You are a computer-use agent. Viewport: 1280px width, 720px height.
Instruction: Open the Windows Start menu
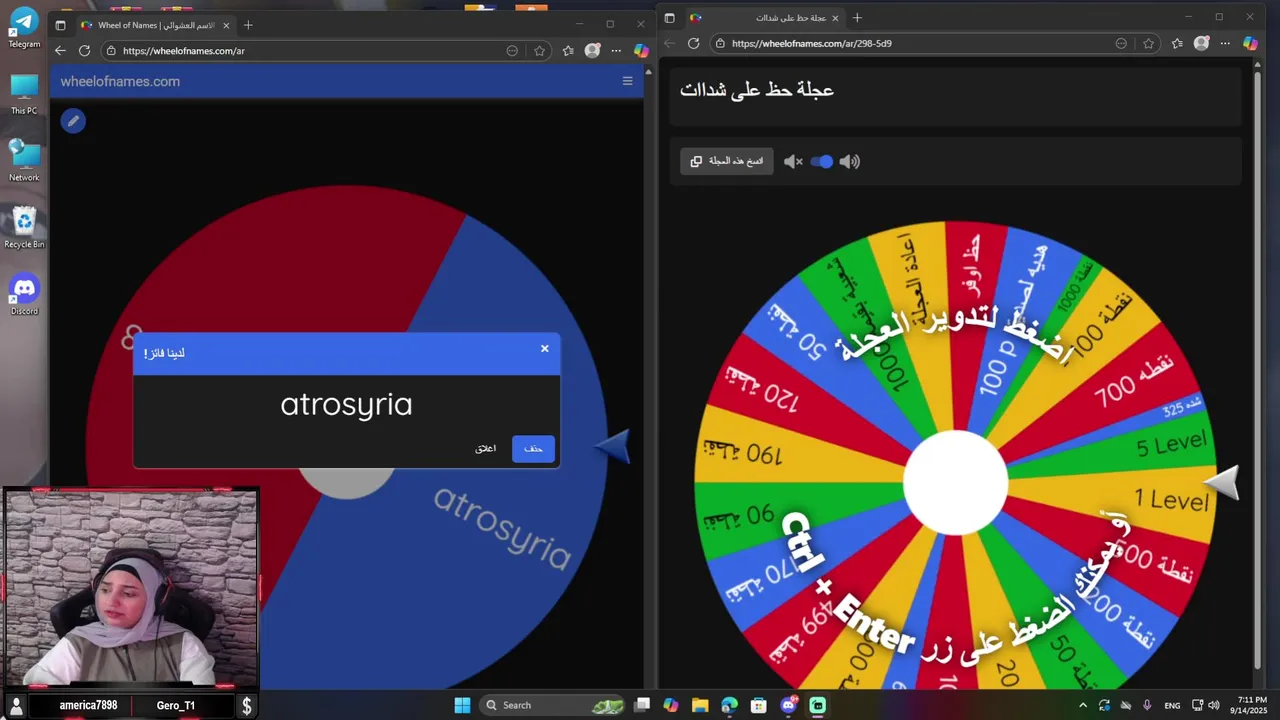pyautogui.click(x=462, y=705)
